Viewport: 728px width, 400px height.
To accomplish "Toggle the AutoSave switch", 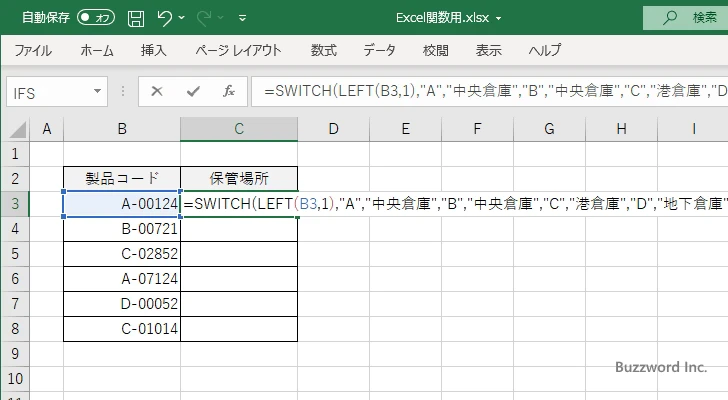I will click(96, 18).
